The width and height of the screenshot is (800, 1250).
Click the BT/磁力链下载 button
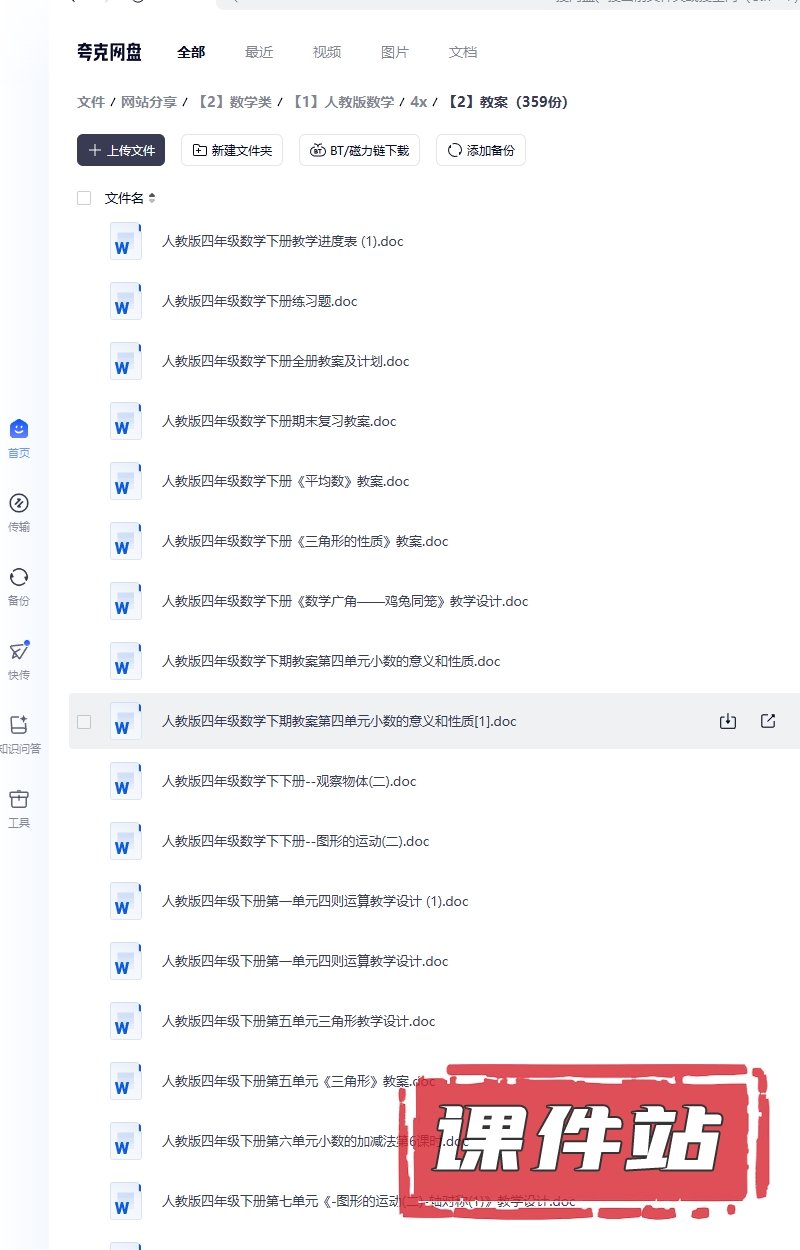point(359,150)
